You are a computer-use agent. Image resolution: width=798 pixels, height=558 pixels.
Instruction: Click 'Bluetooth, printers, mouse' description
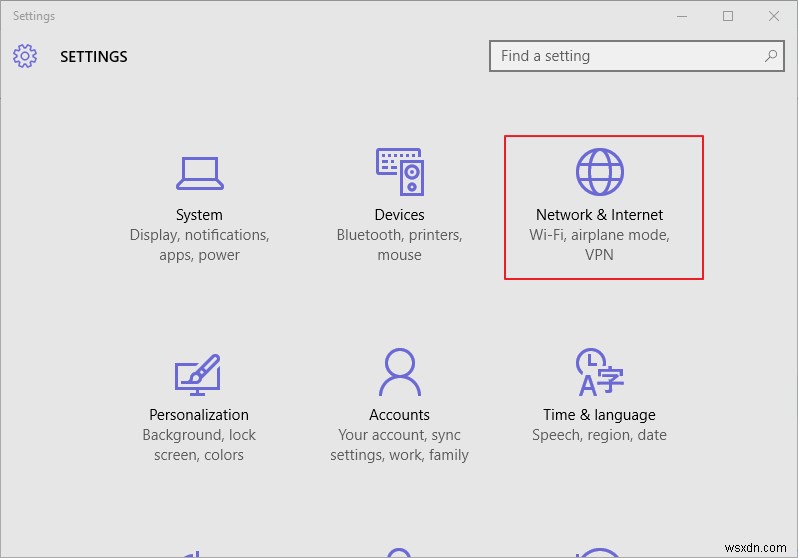click(x=400, y=245)
